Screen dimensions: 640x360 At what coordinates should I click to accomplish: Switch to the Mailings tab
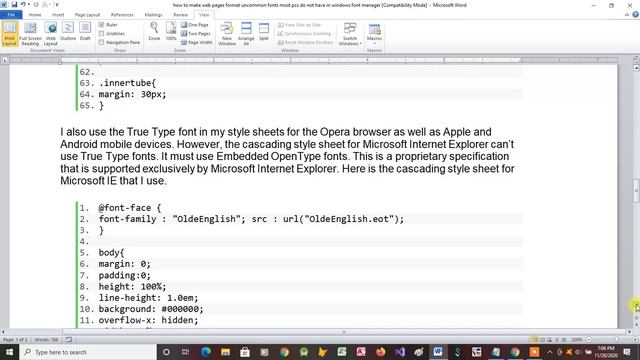153,15
